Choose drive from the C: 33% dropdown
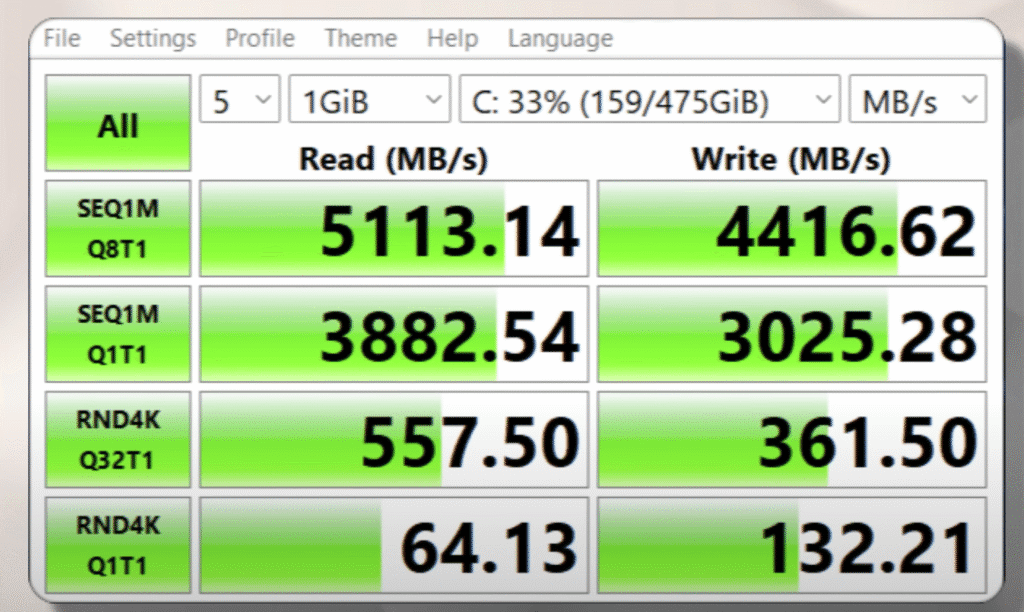Image resolution: width=1024 pixels, height=612 pixels. (x=649, y=100)
